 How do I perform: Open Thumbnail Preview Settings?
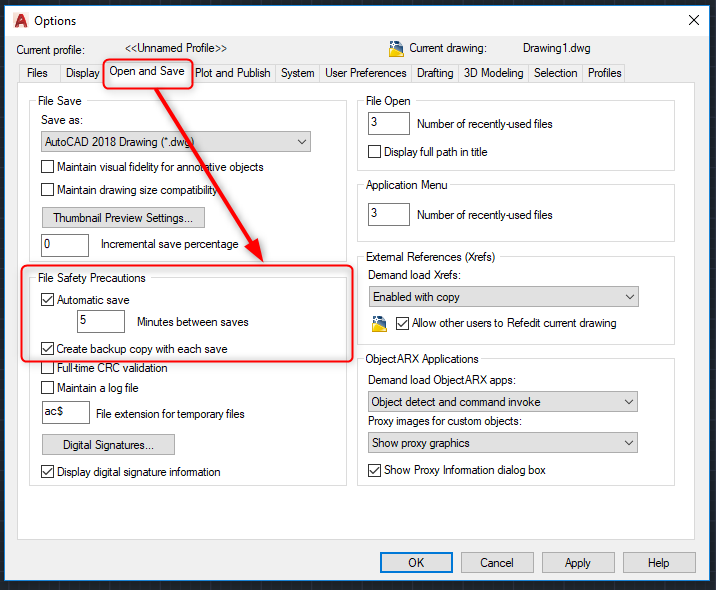[x=123, y=218]
